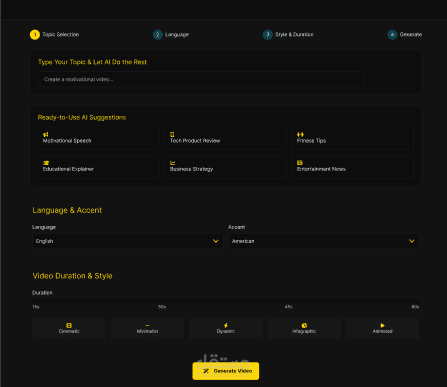Click the 'Ready-to-Use AI Suggestions' heading
The width and height of the screenshot is (447, 387).
pyautogui.click(x=82, y=117)
